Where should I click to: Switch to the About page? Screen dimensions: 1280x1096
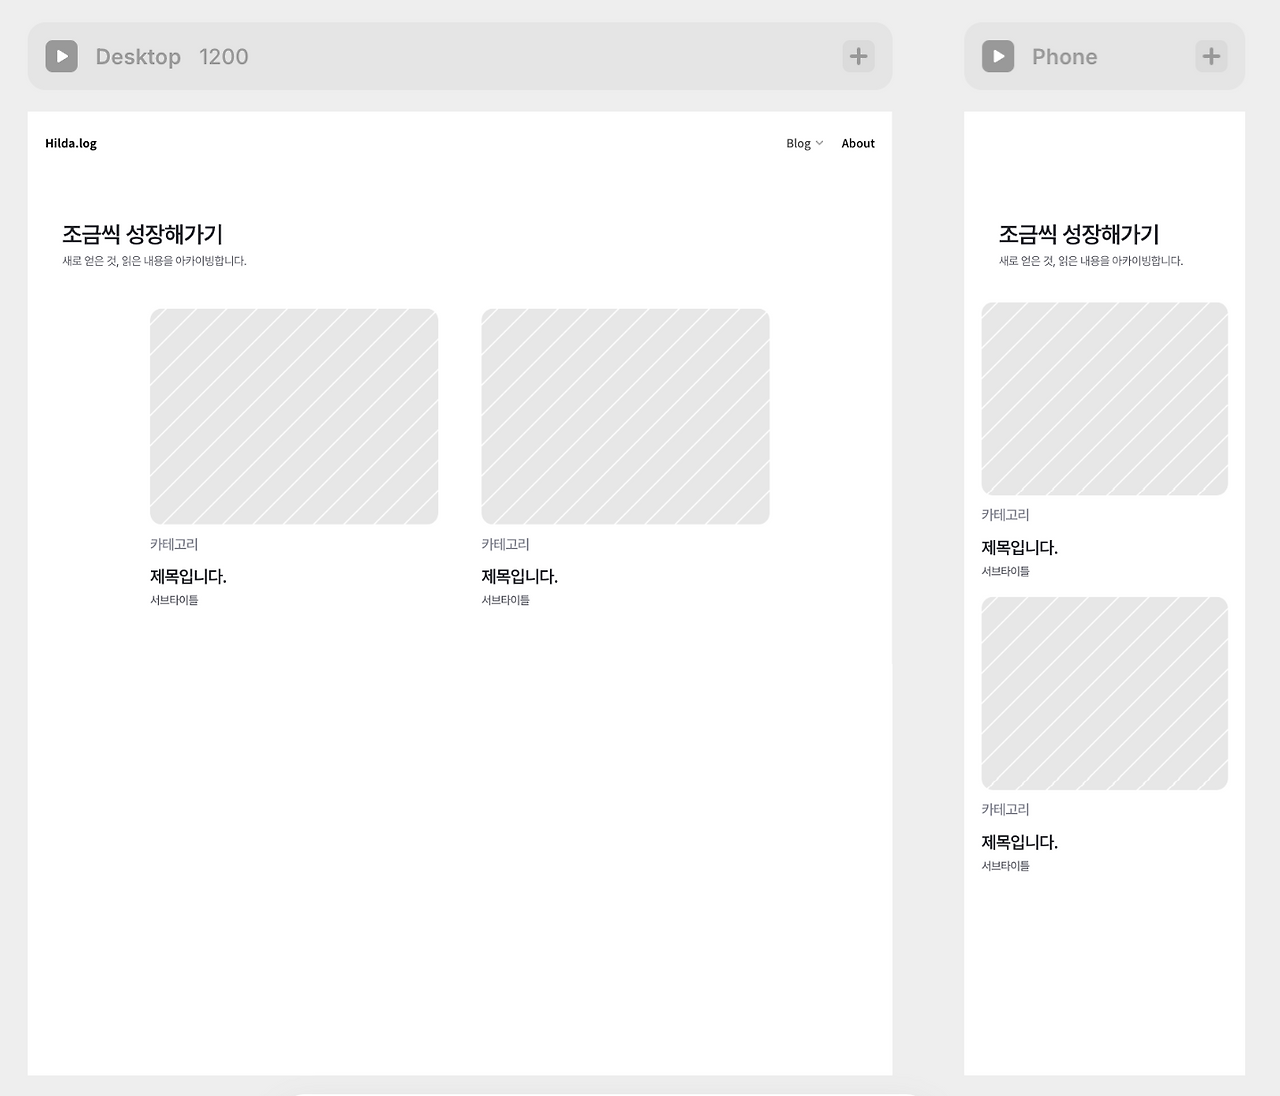click(x=857, y=143)
